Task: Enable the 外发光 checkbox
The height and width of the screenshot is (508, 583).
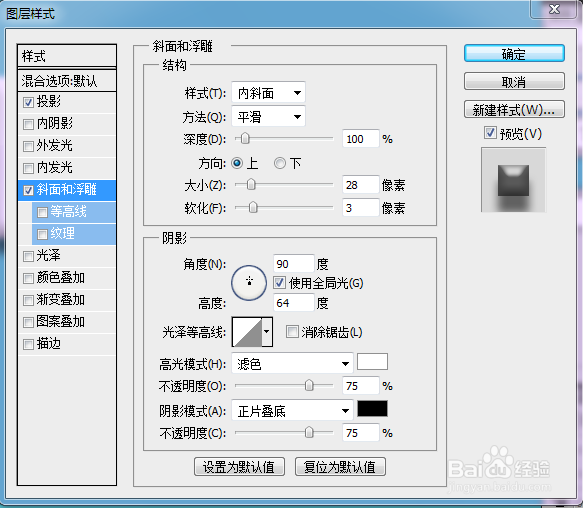Action: (28, 146)
